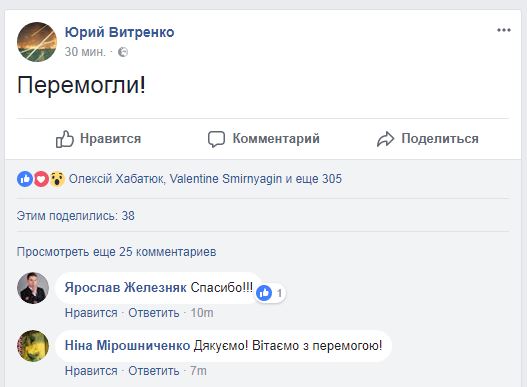Click the Wow emoji reaction icon
Image resolution: width=527 pixels, height=387 pixels.
57,179
